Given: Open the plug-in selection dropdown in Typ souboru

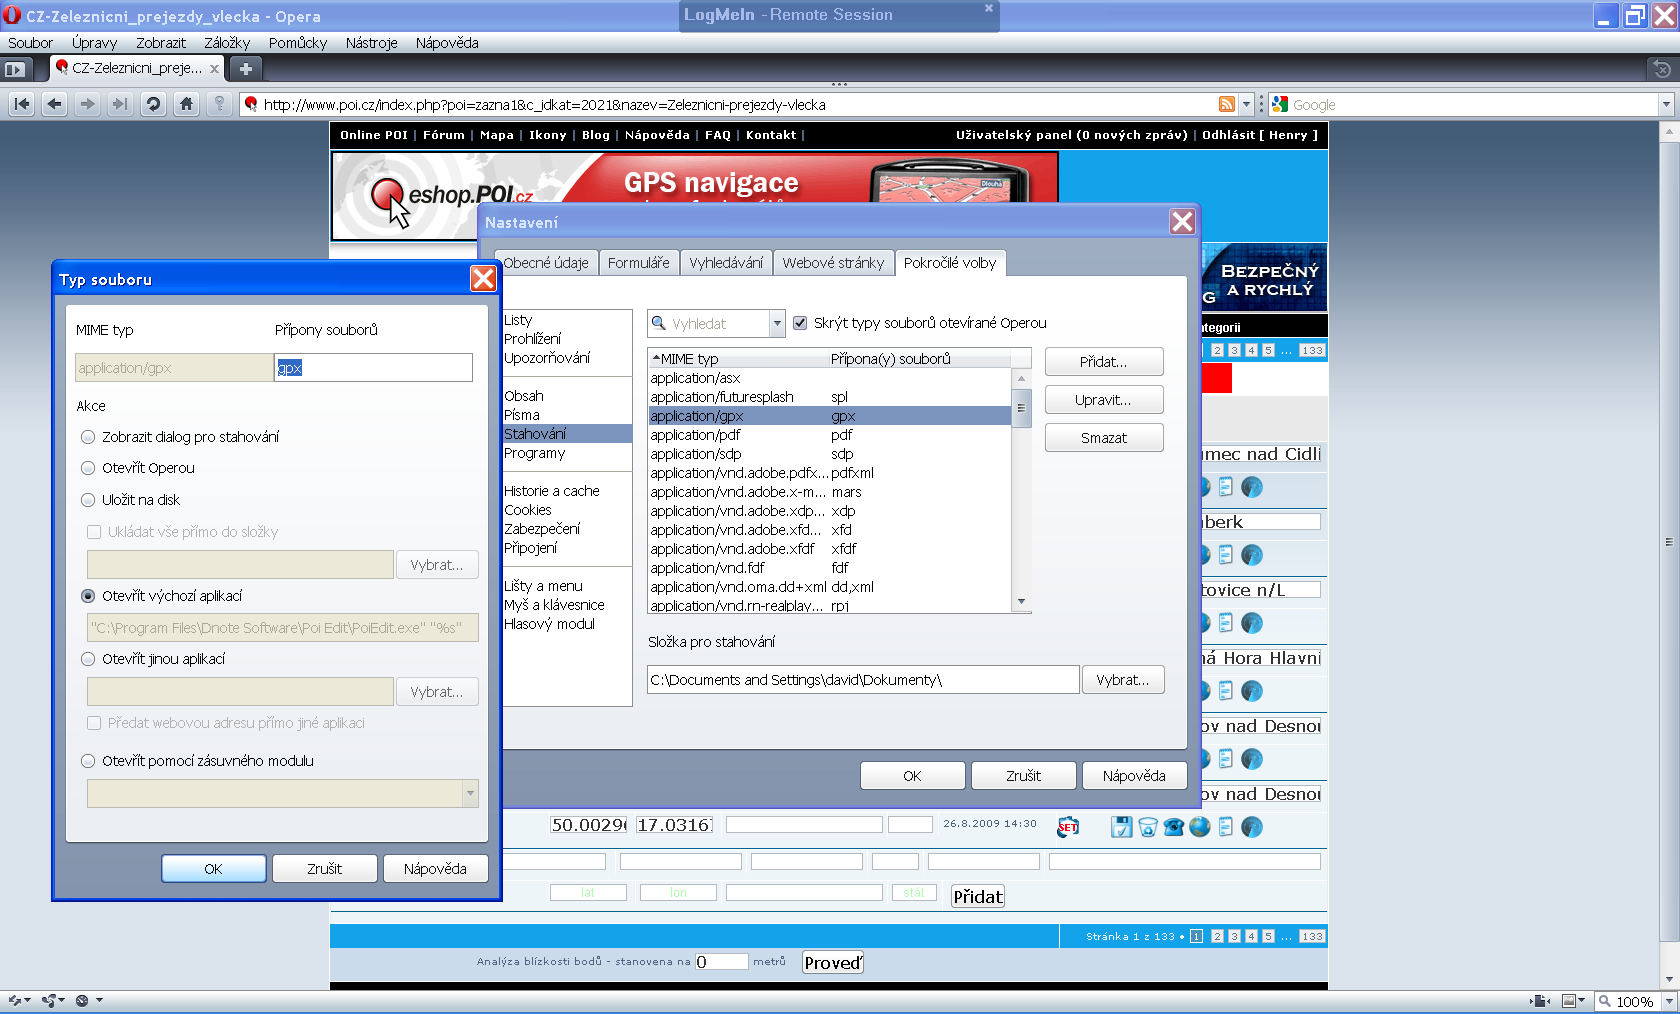Looking at the screenshot, I should point(469,793).
